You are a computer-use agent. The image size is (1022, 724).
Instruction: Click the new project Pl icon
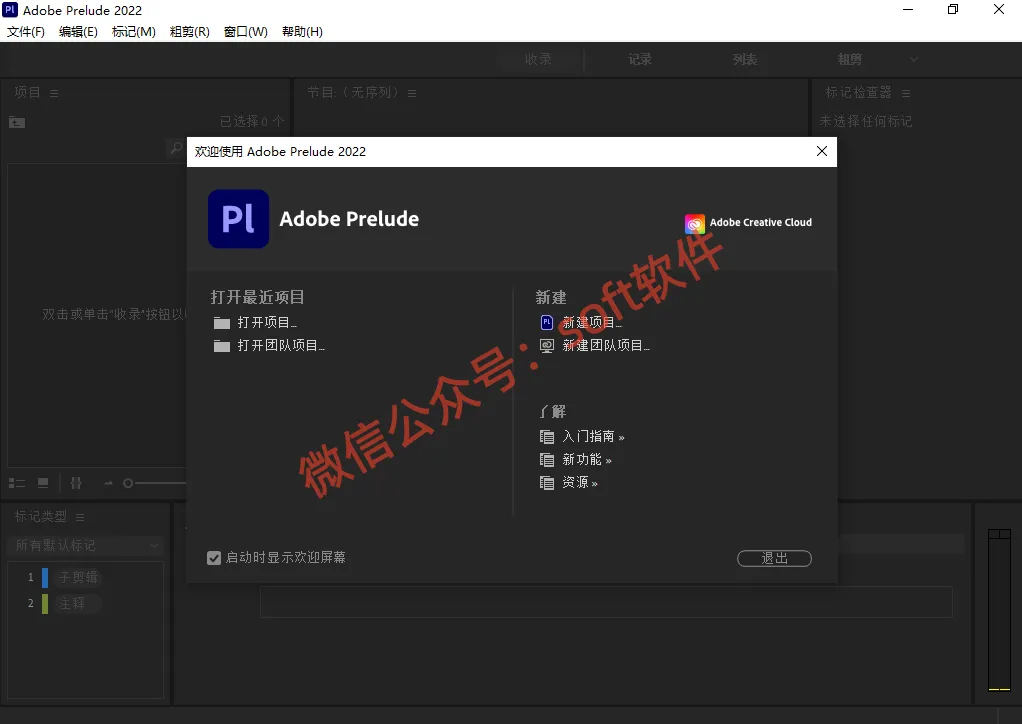547,323
